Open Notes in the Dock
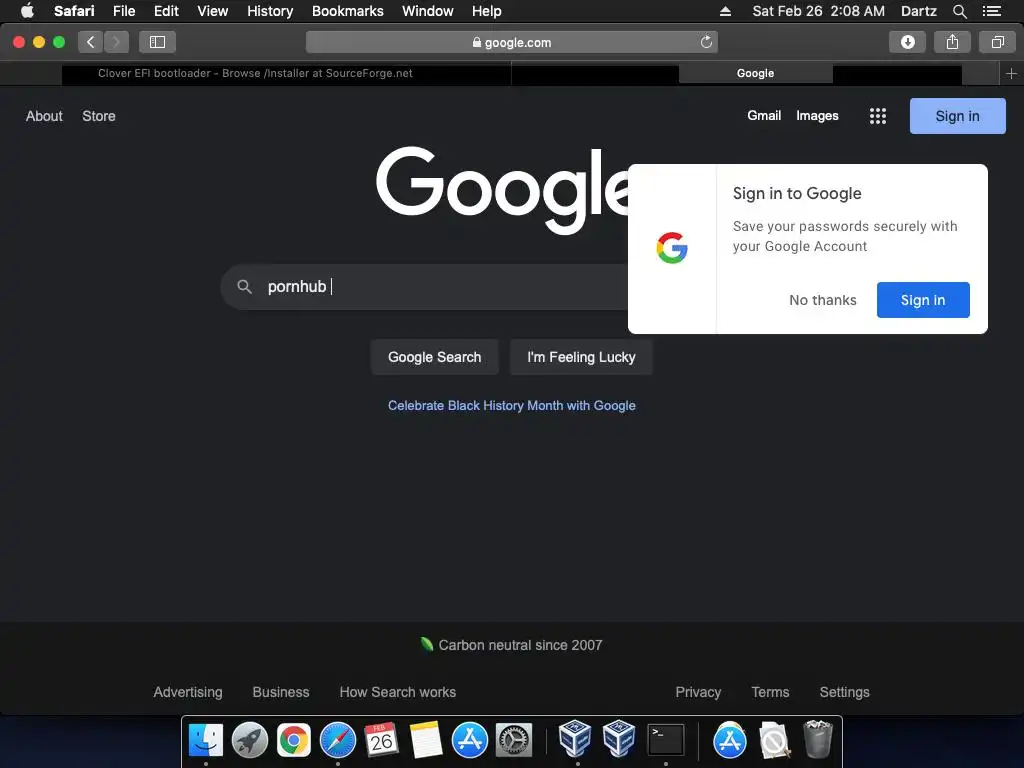 426,741
